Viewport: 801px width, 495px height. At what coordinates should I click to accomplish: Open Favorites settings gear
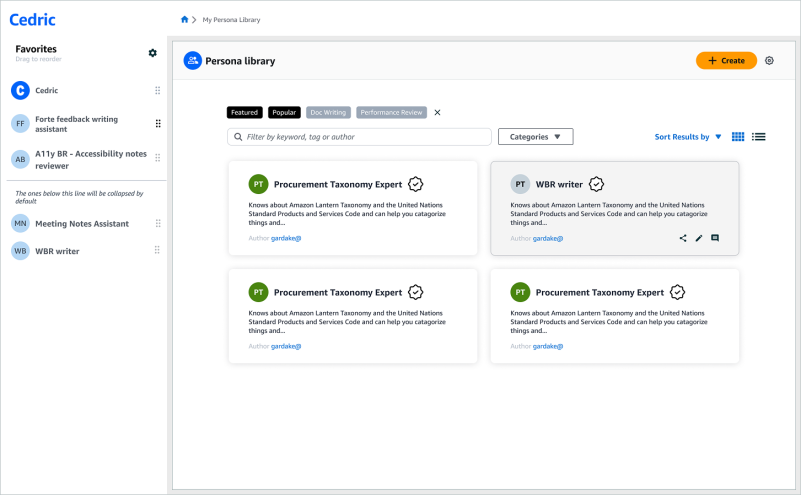153,53
